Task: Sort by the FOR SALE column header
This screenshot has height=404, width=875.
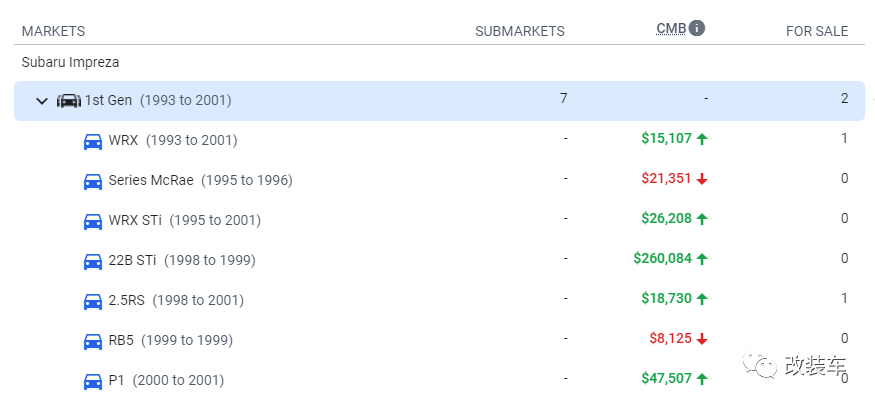Action: point(817,31)
